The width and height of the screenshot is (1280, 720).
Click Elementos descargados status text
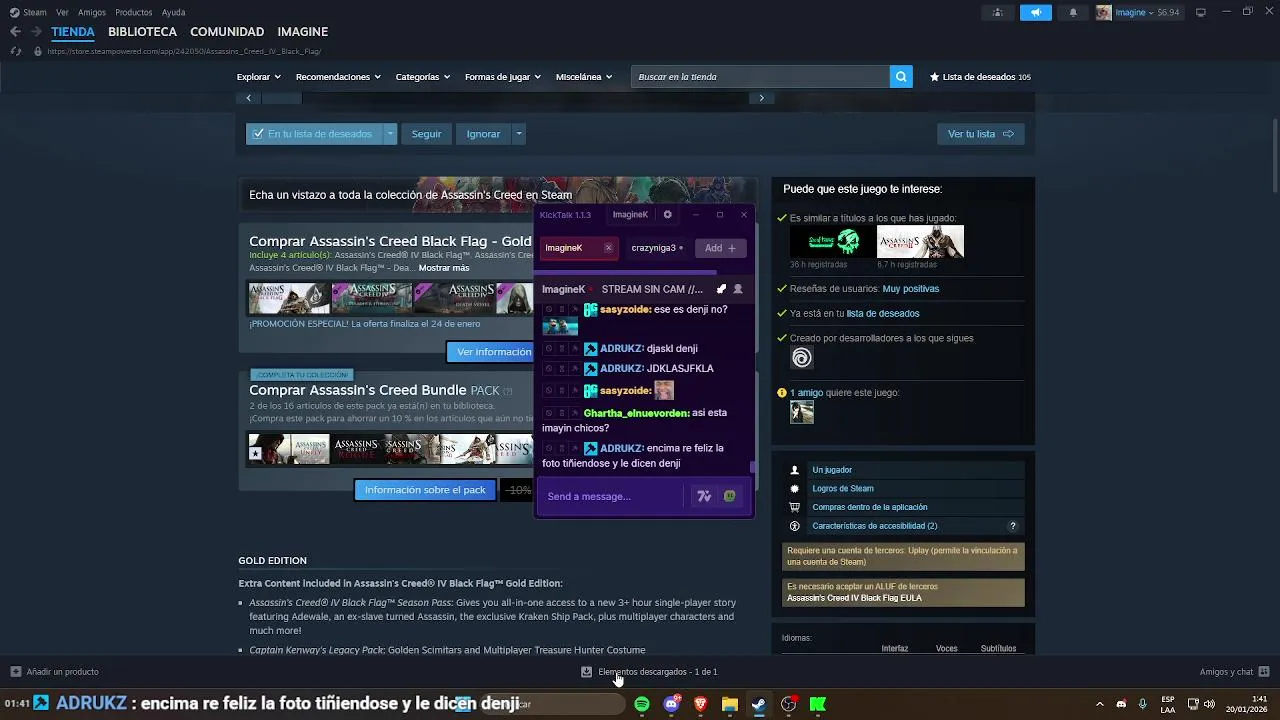click(657, 672)
